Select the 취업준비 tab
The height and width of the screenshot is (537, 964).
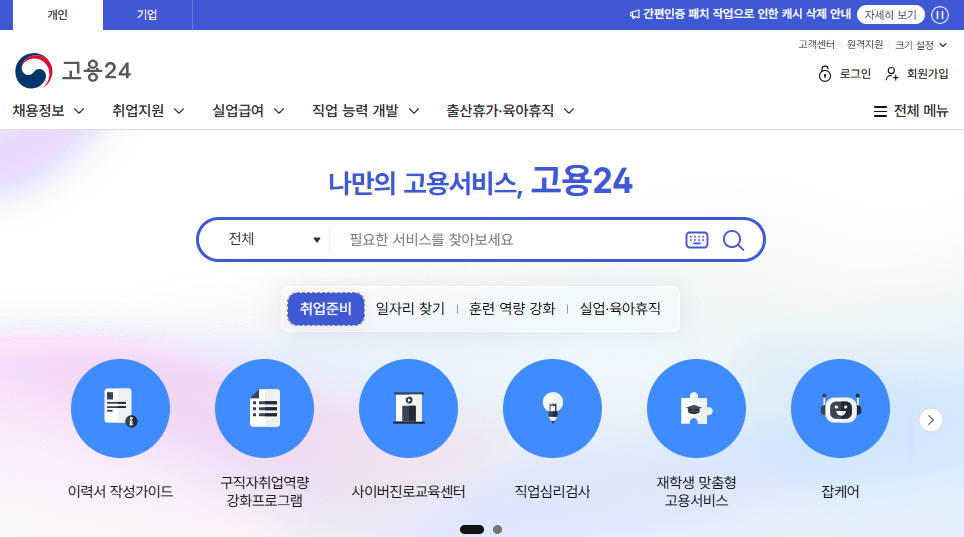tap(326, 309)
